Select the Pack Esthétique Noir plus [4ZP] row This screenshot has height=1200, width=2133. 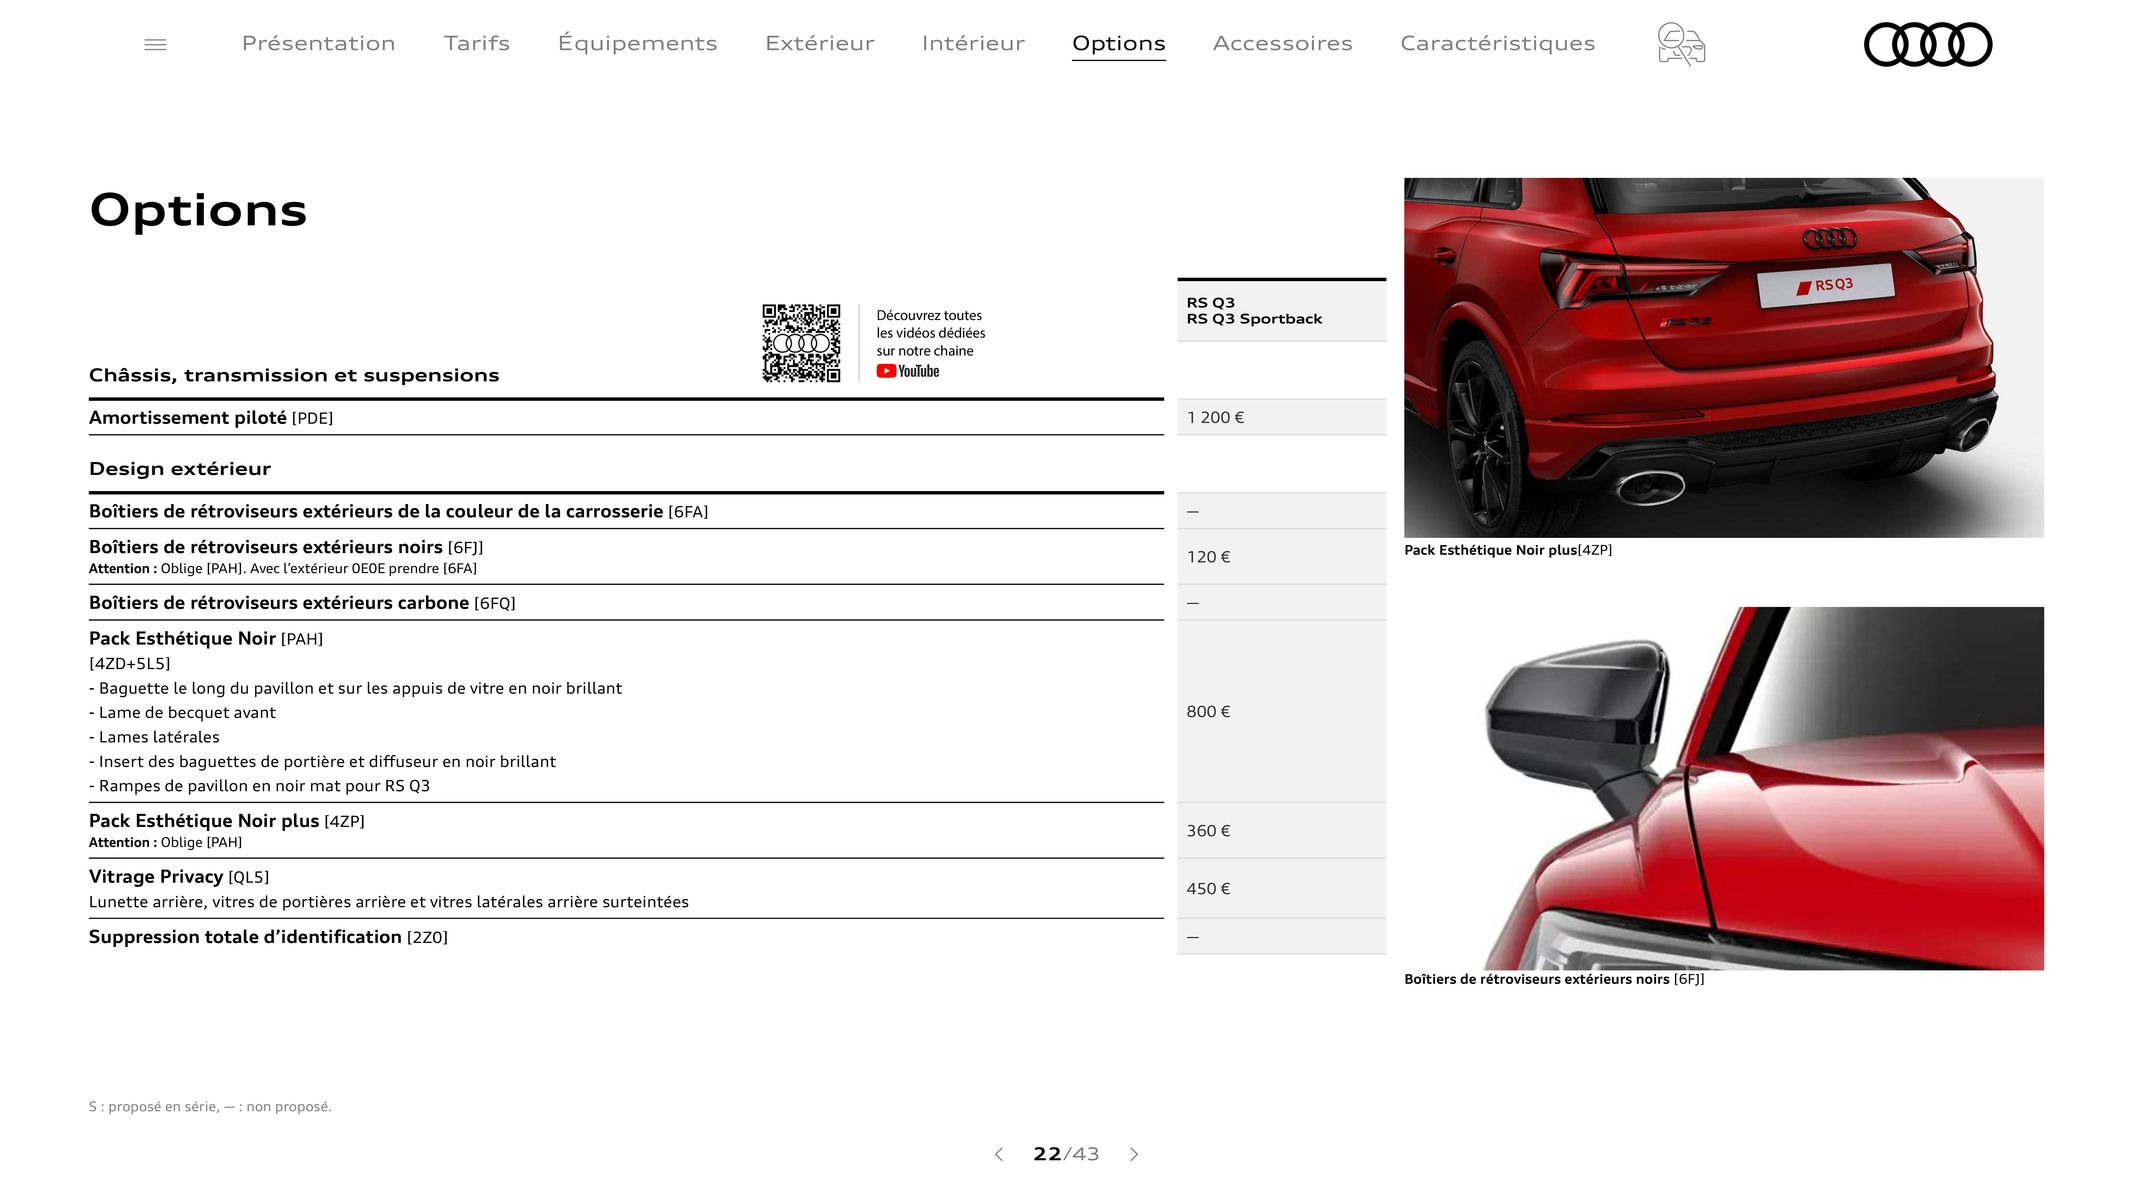[x=626, y=830]
